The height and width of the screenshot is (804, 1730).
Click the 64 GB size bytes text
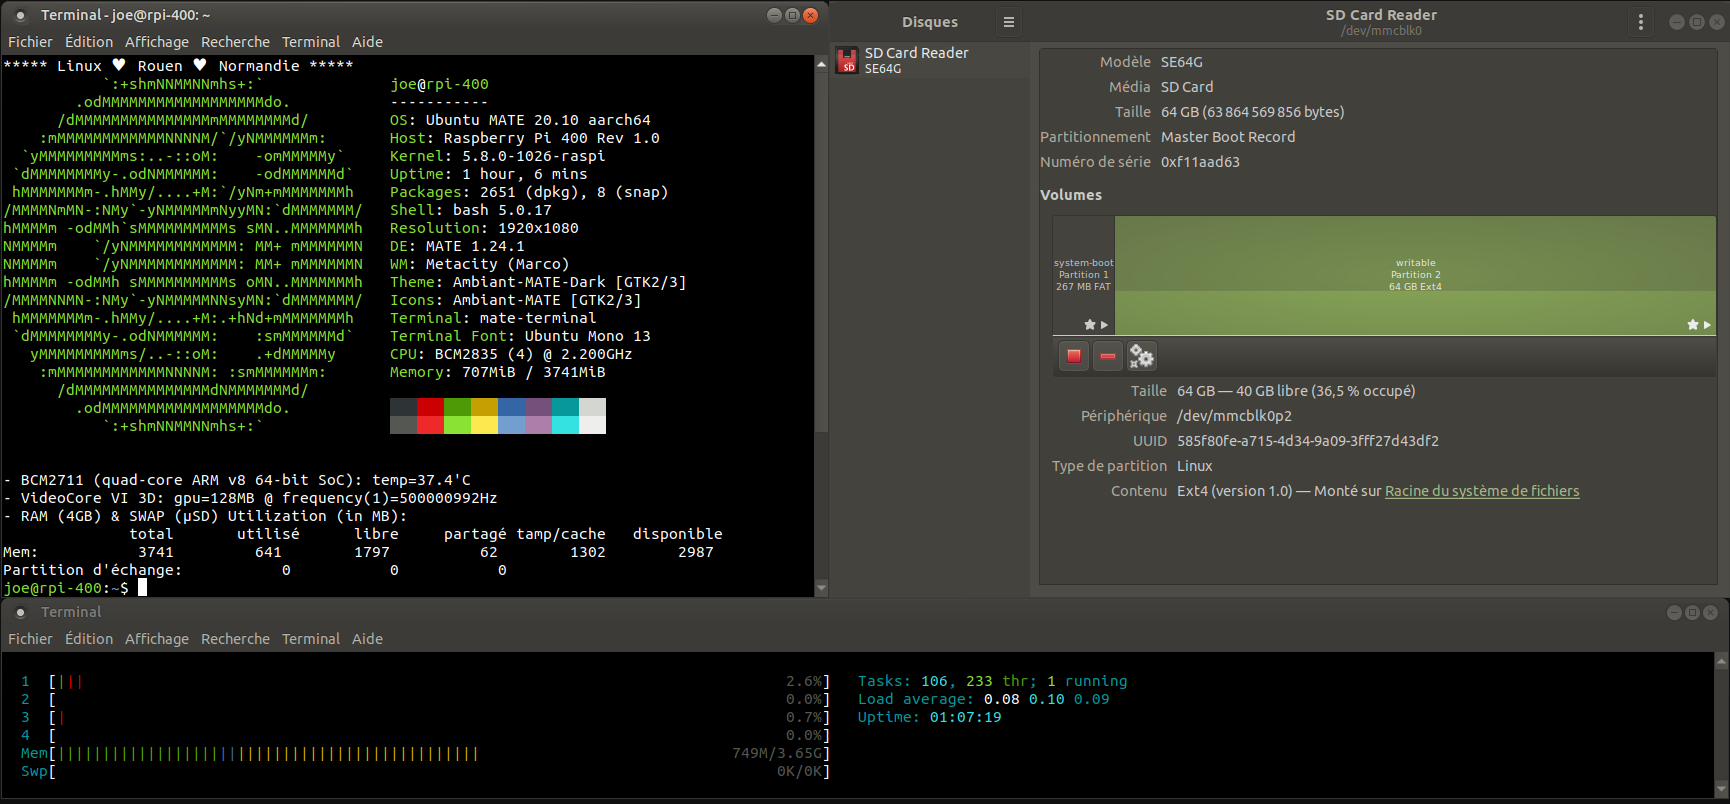(1252, 112)
